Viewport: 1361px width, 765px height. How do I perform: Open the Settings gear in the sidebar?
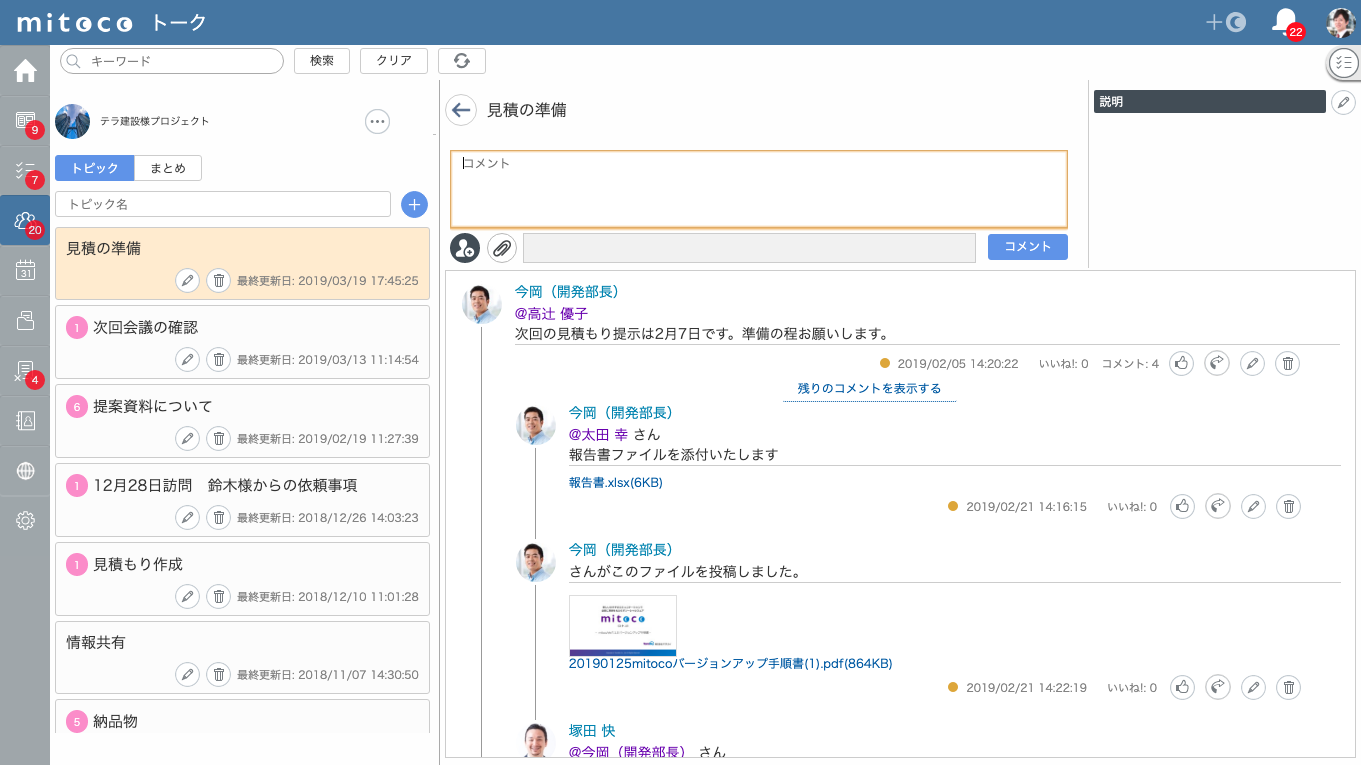coord(24,519)
